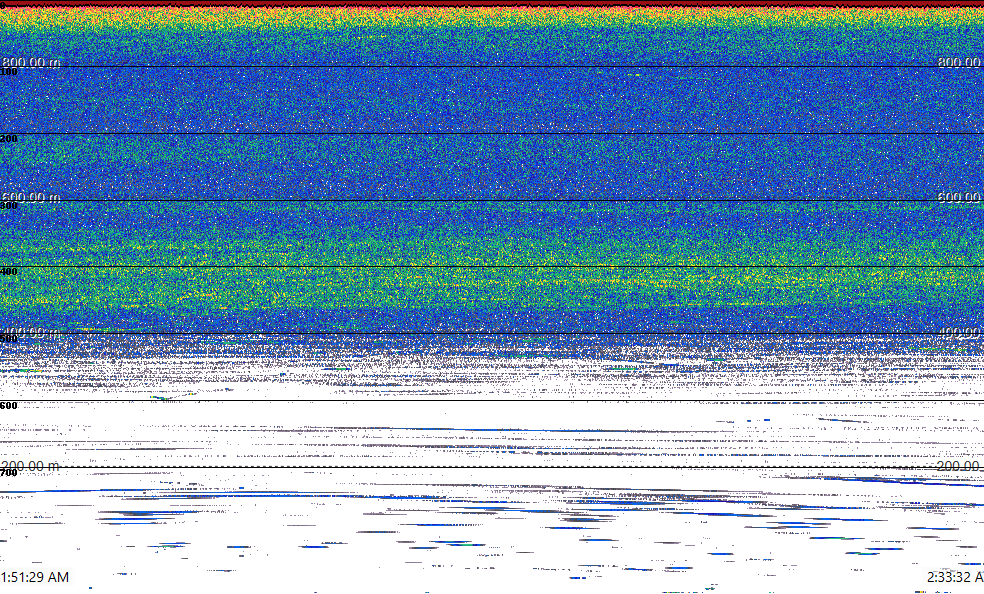Click the 1:51:29 AM start timestamp
This screenshot has height=594, width=984.
point(35,577)
